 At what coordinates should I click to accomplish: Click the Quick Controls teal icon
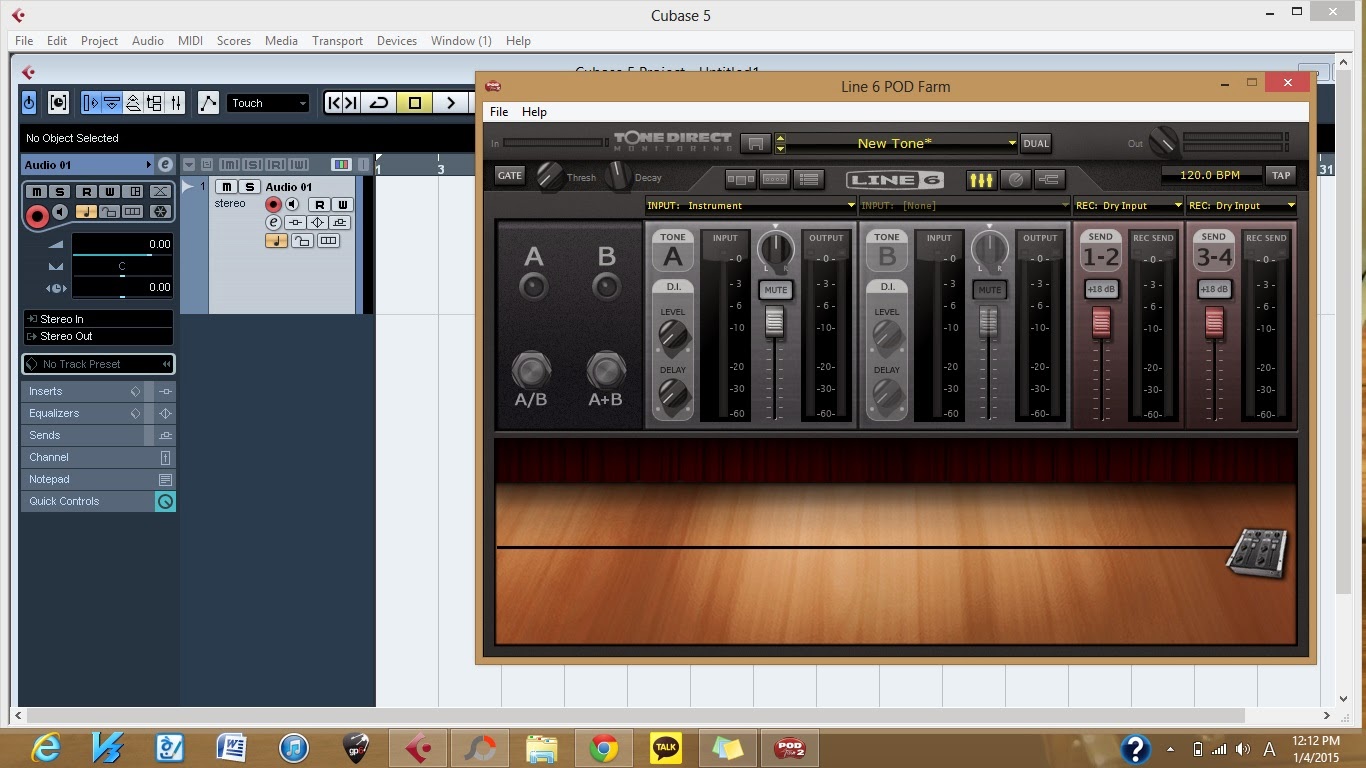166,502
